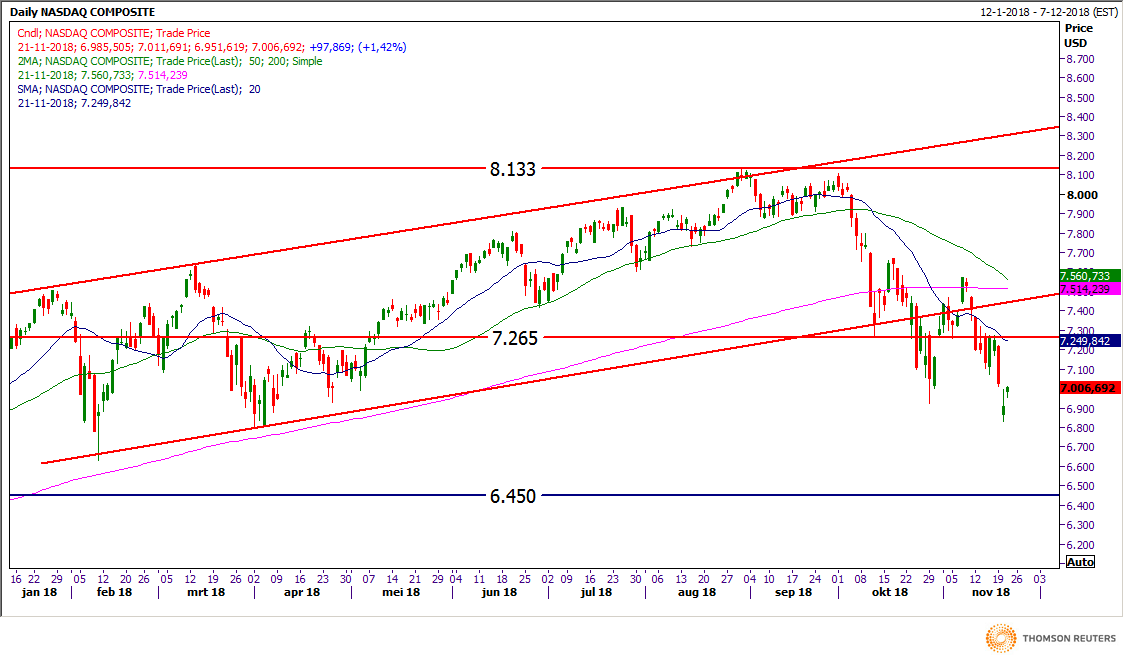Click the SMA 20 legend entry
Screen dimensions: 1124x657
[x=137, y=89]
